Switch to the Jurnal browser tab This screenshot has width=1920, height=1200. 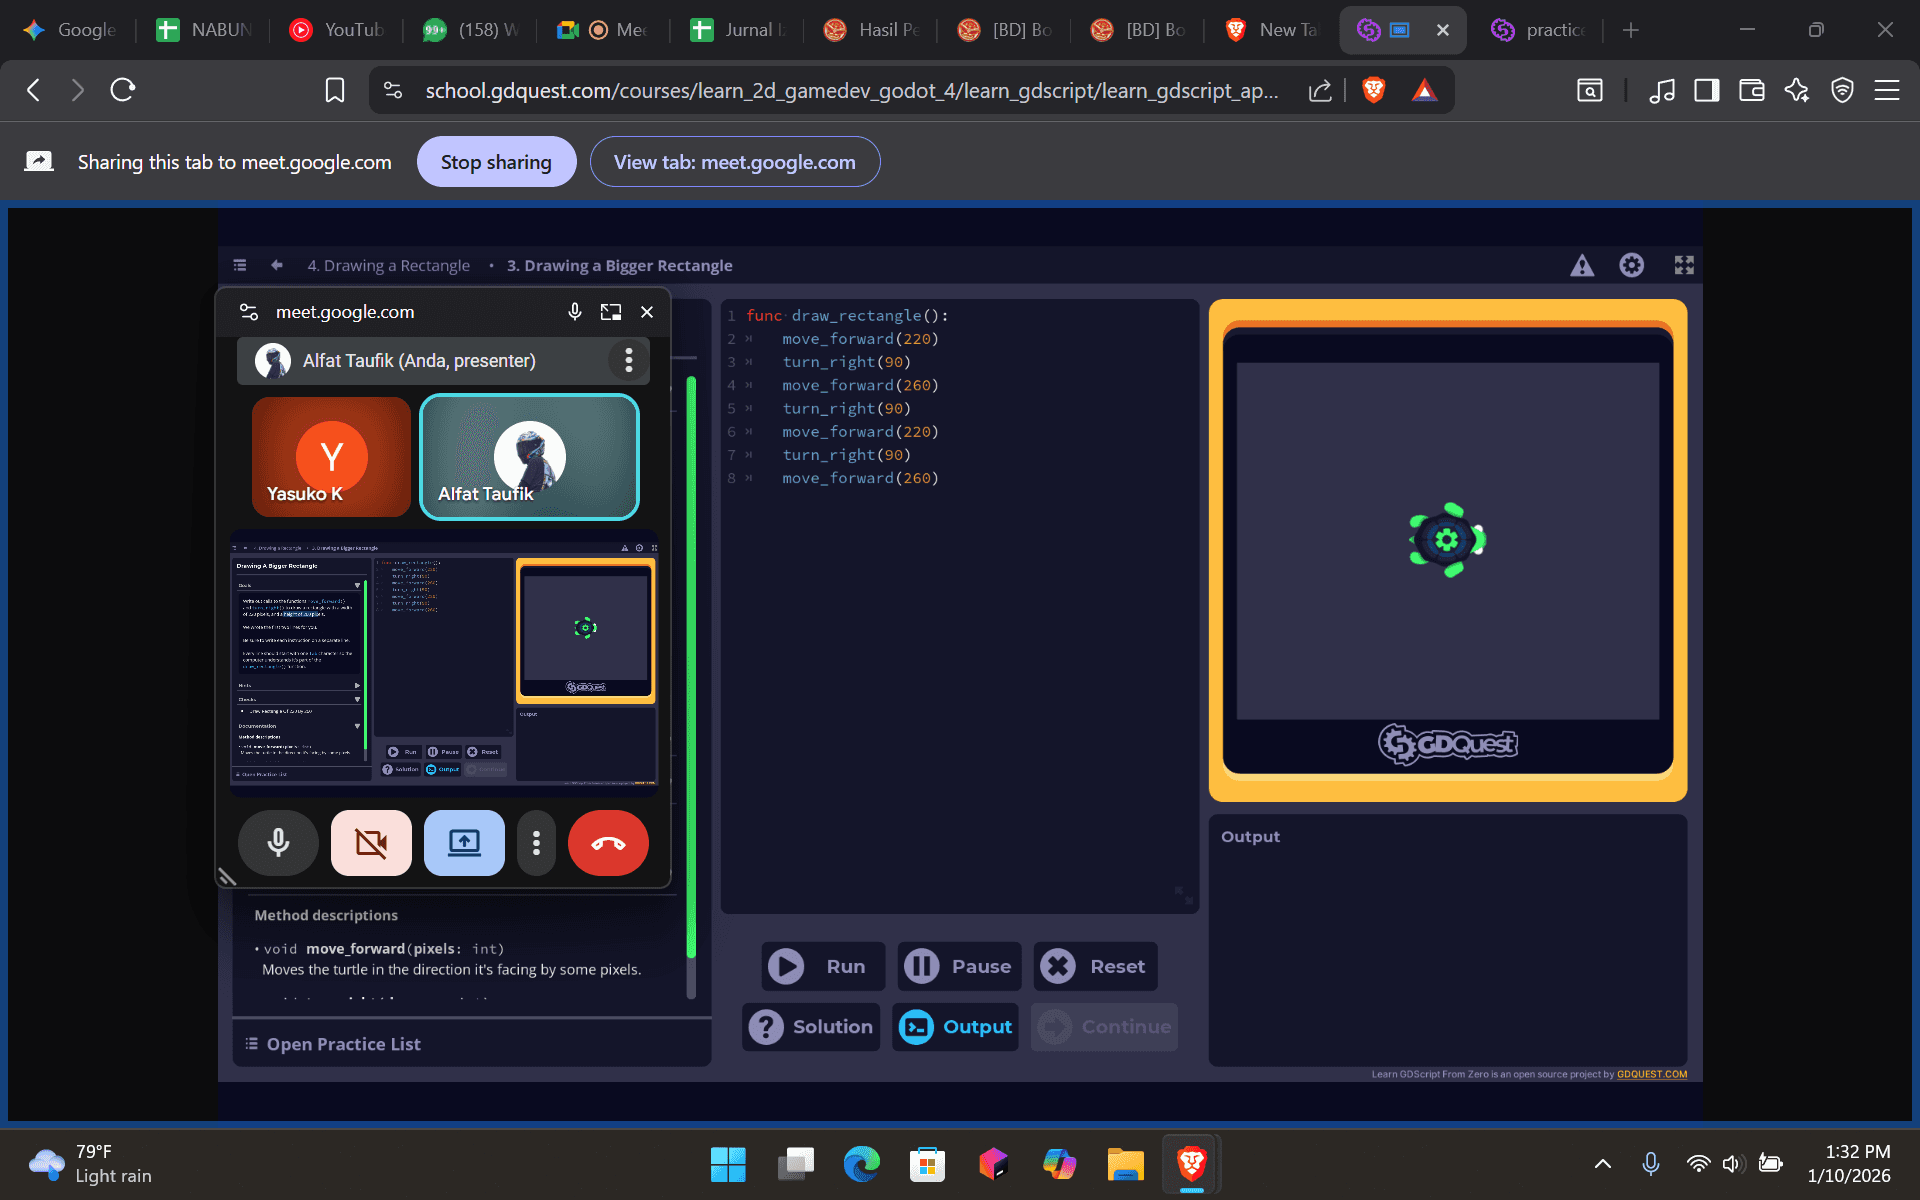739,30
